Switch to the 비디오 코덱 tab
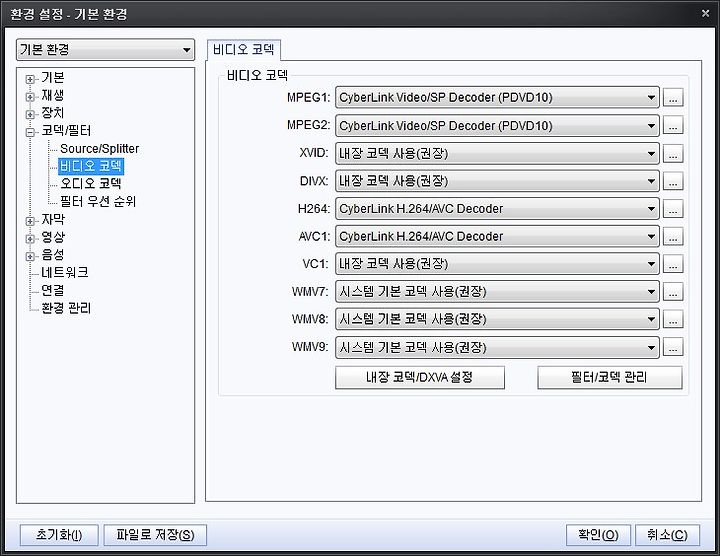 243,50
